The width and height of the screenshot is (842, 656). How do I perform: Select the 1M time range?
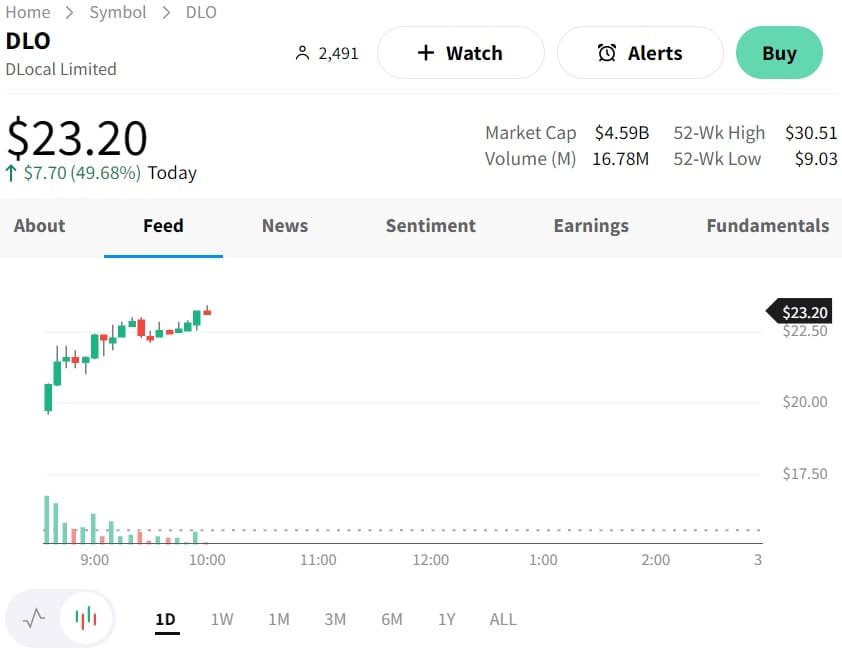pyautogui.click(x=279, y=619)
